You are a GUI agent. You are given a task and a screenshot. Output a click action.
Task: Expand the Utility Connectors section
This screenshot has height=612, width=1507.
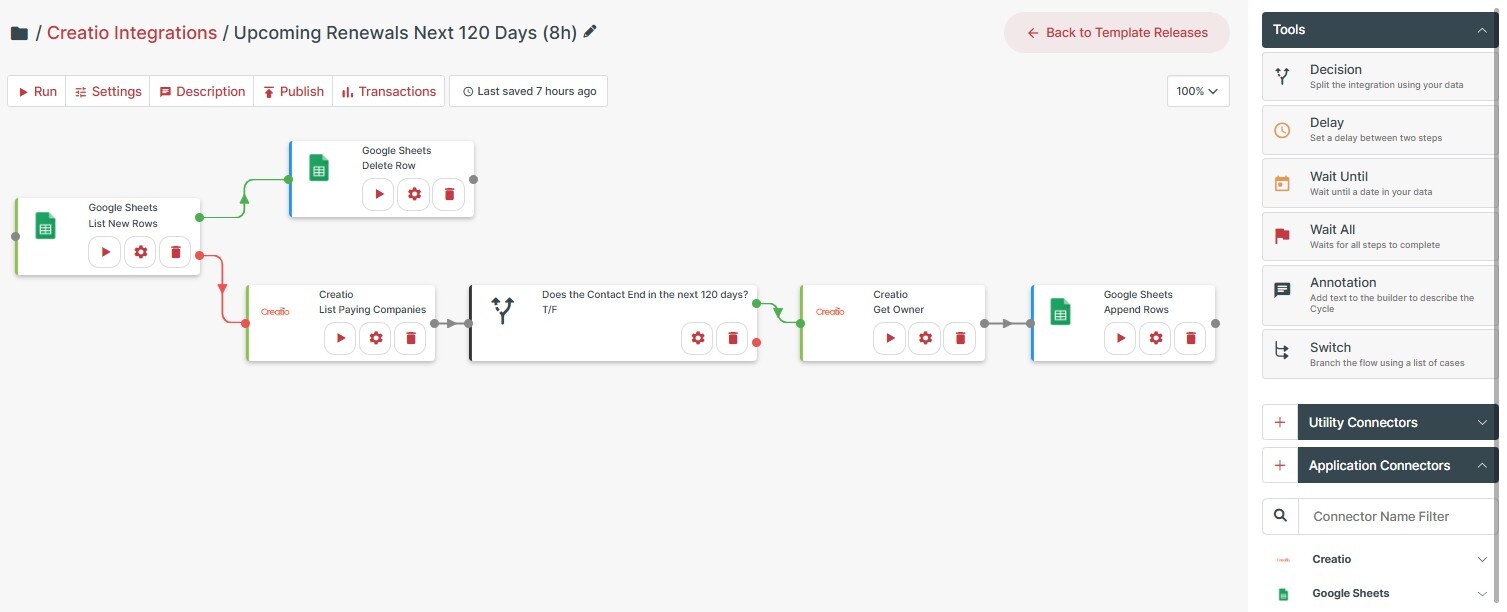click(1482, 423)
